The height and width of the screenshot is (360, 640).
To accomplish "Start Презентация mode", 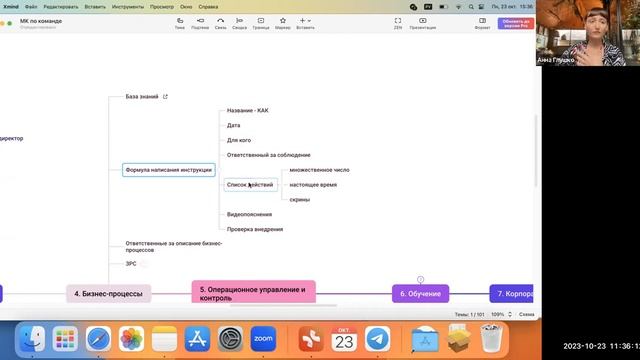I will 423,23.
